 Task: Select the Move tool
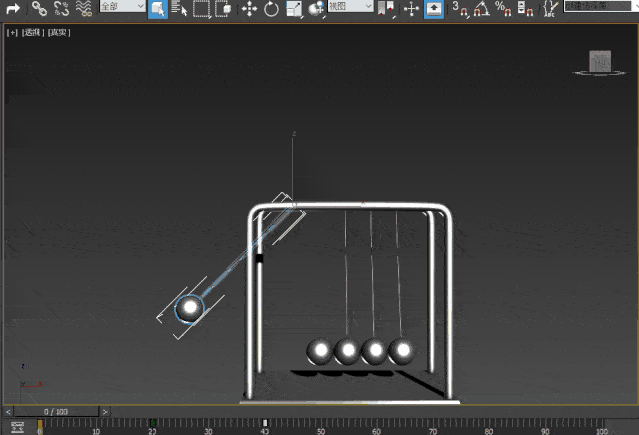click(249, 9)
